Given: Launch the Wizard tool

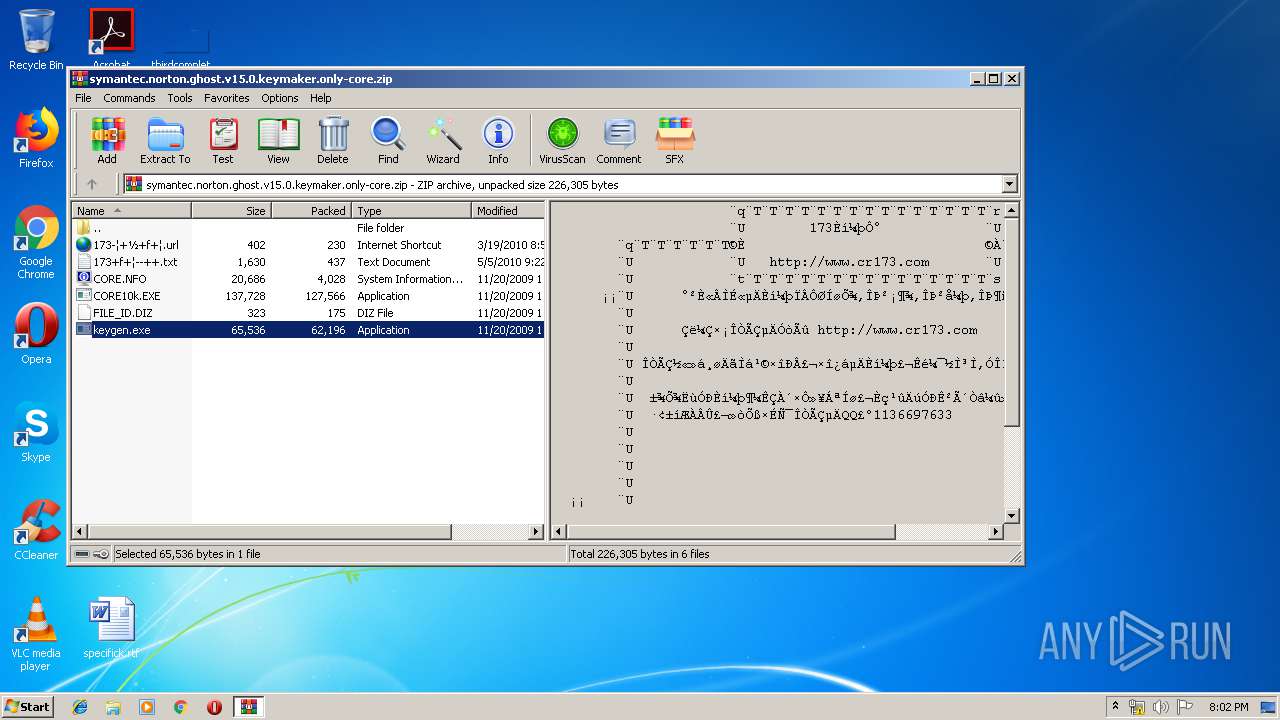Looking at the screenshot, I should pyautogui.click(x=443, y=141).
